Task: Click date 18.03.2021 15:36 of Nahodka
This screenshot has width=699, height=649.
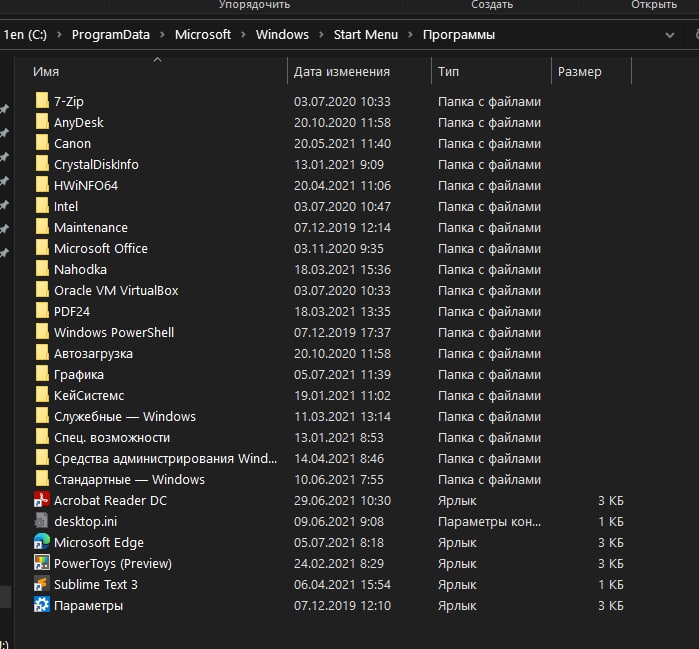Action: [342, 269]
